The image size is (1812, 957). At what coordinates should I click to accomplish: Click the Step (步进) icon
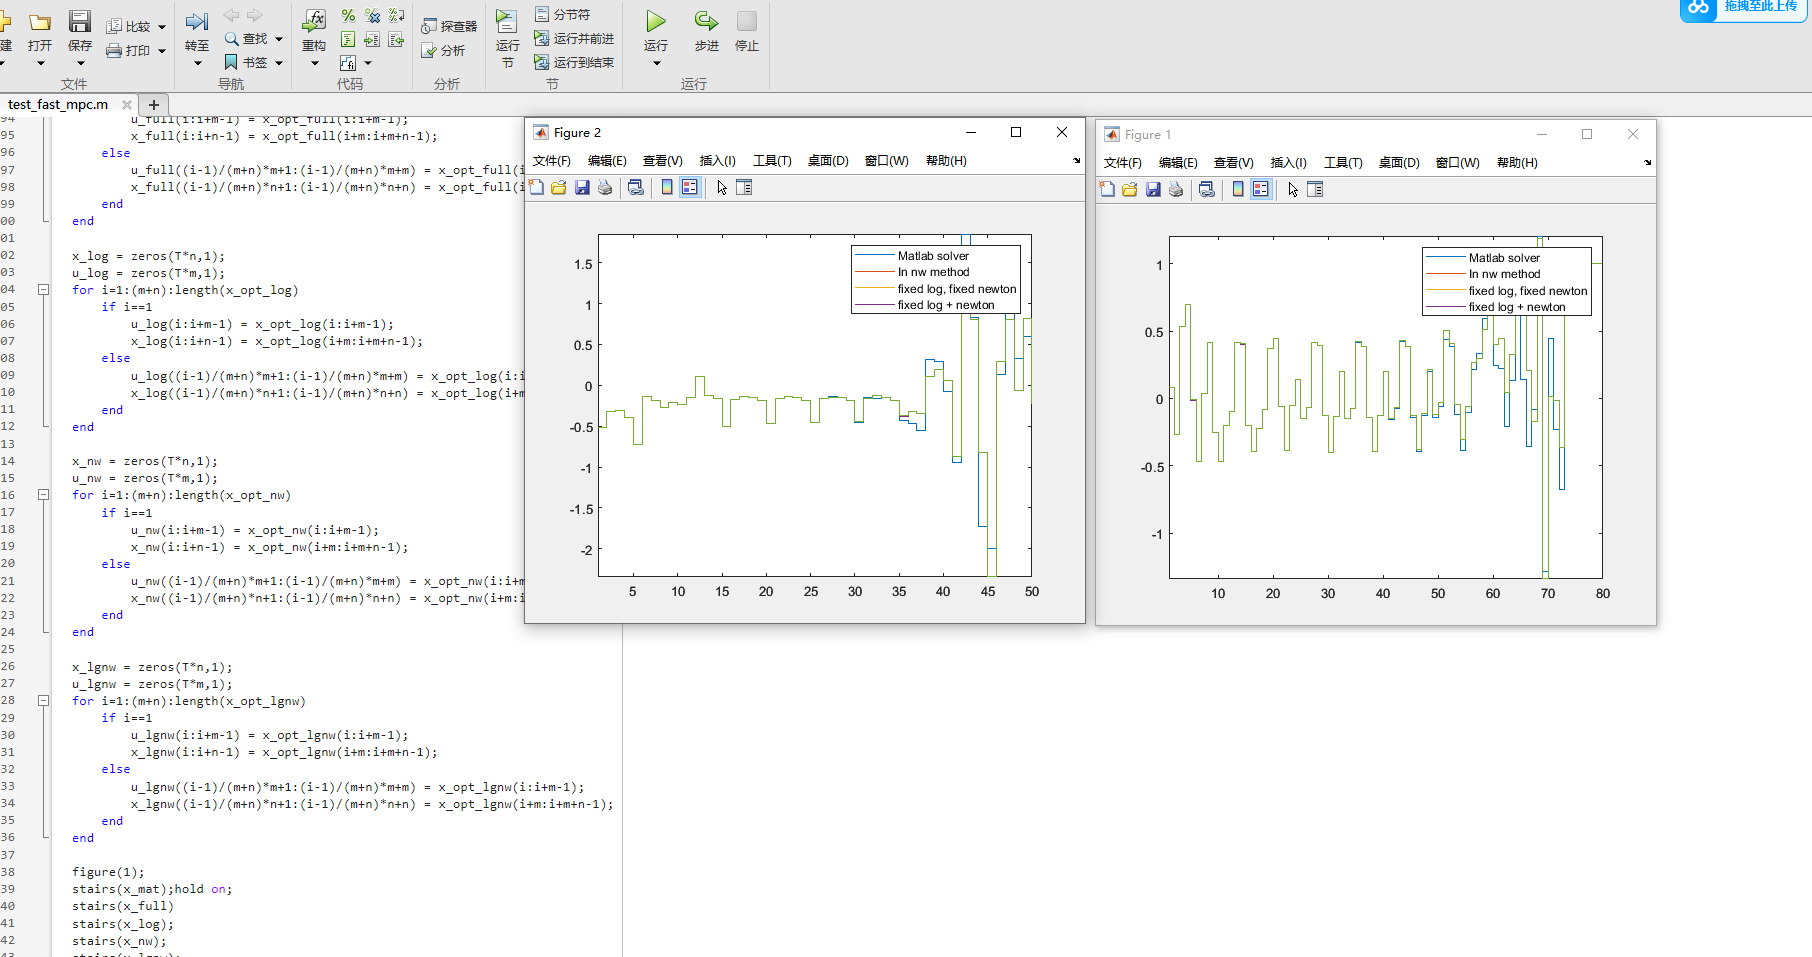[706, 21]
